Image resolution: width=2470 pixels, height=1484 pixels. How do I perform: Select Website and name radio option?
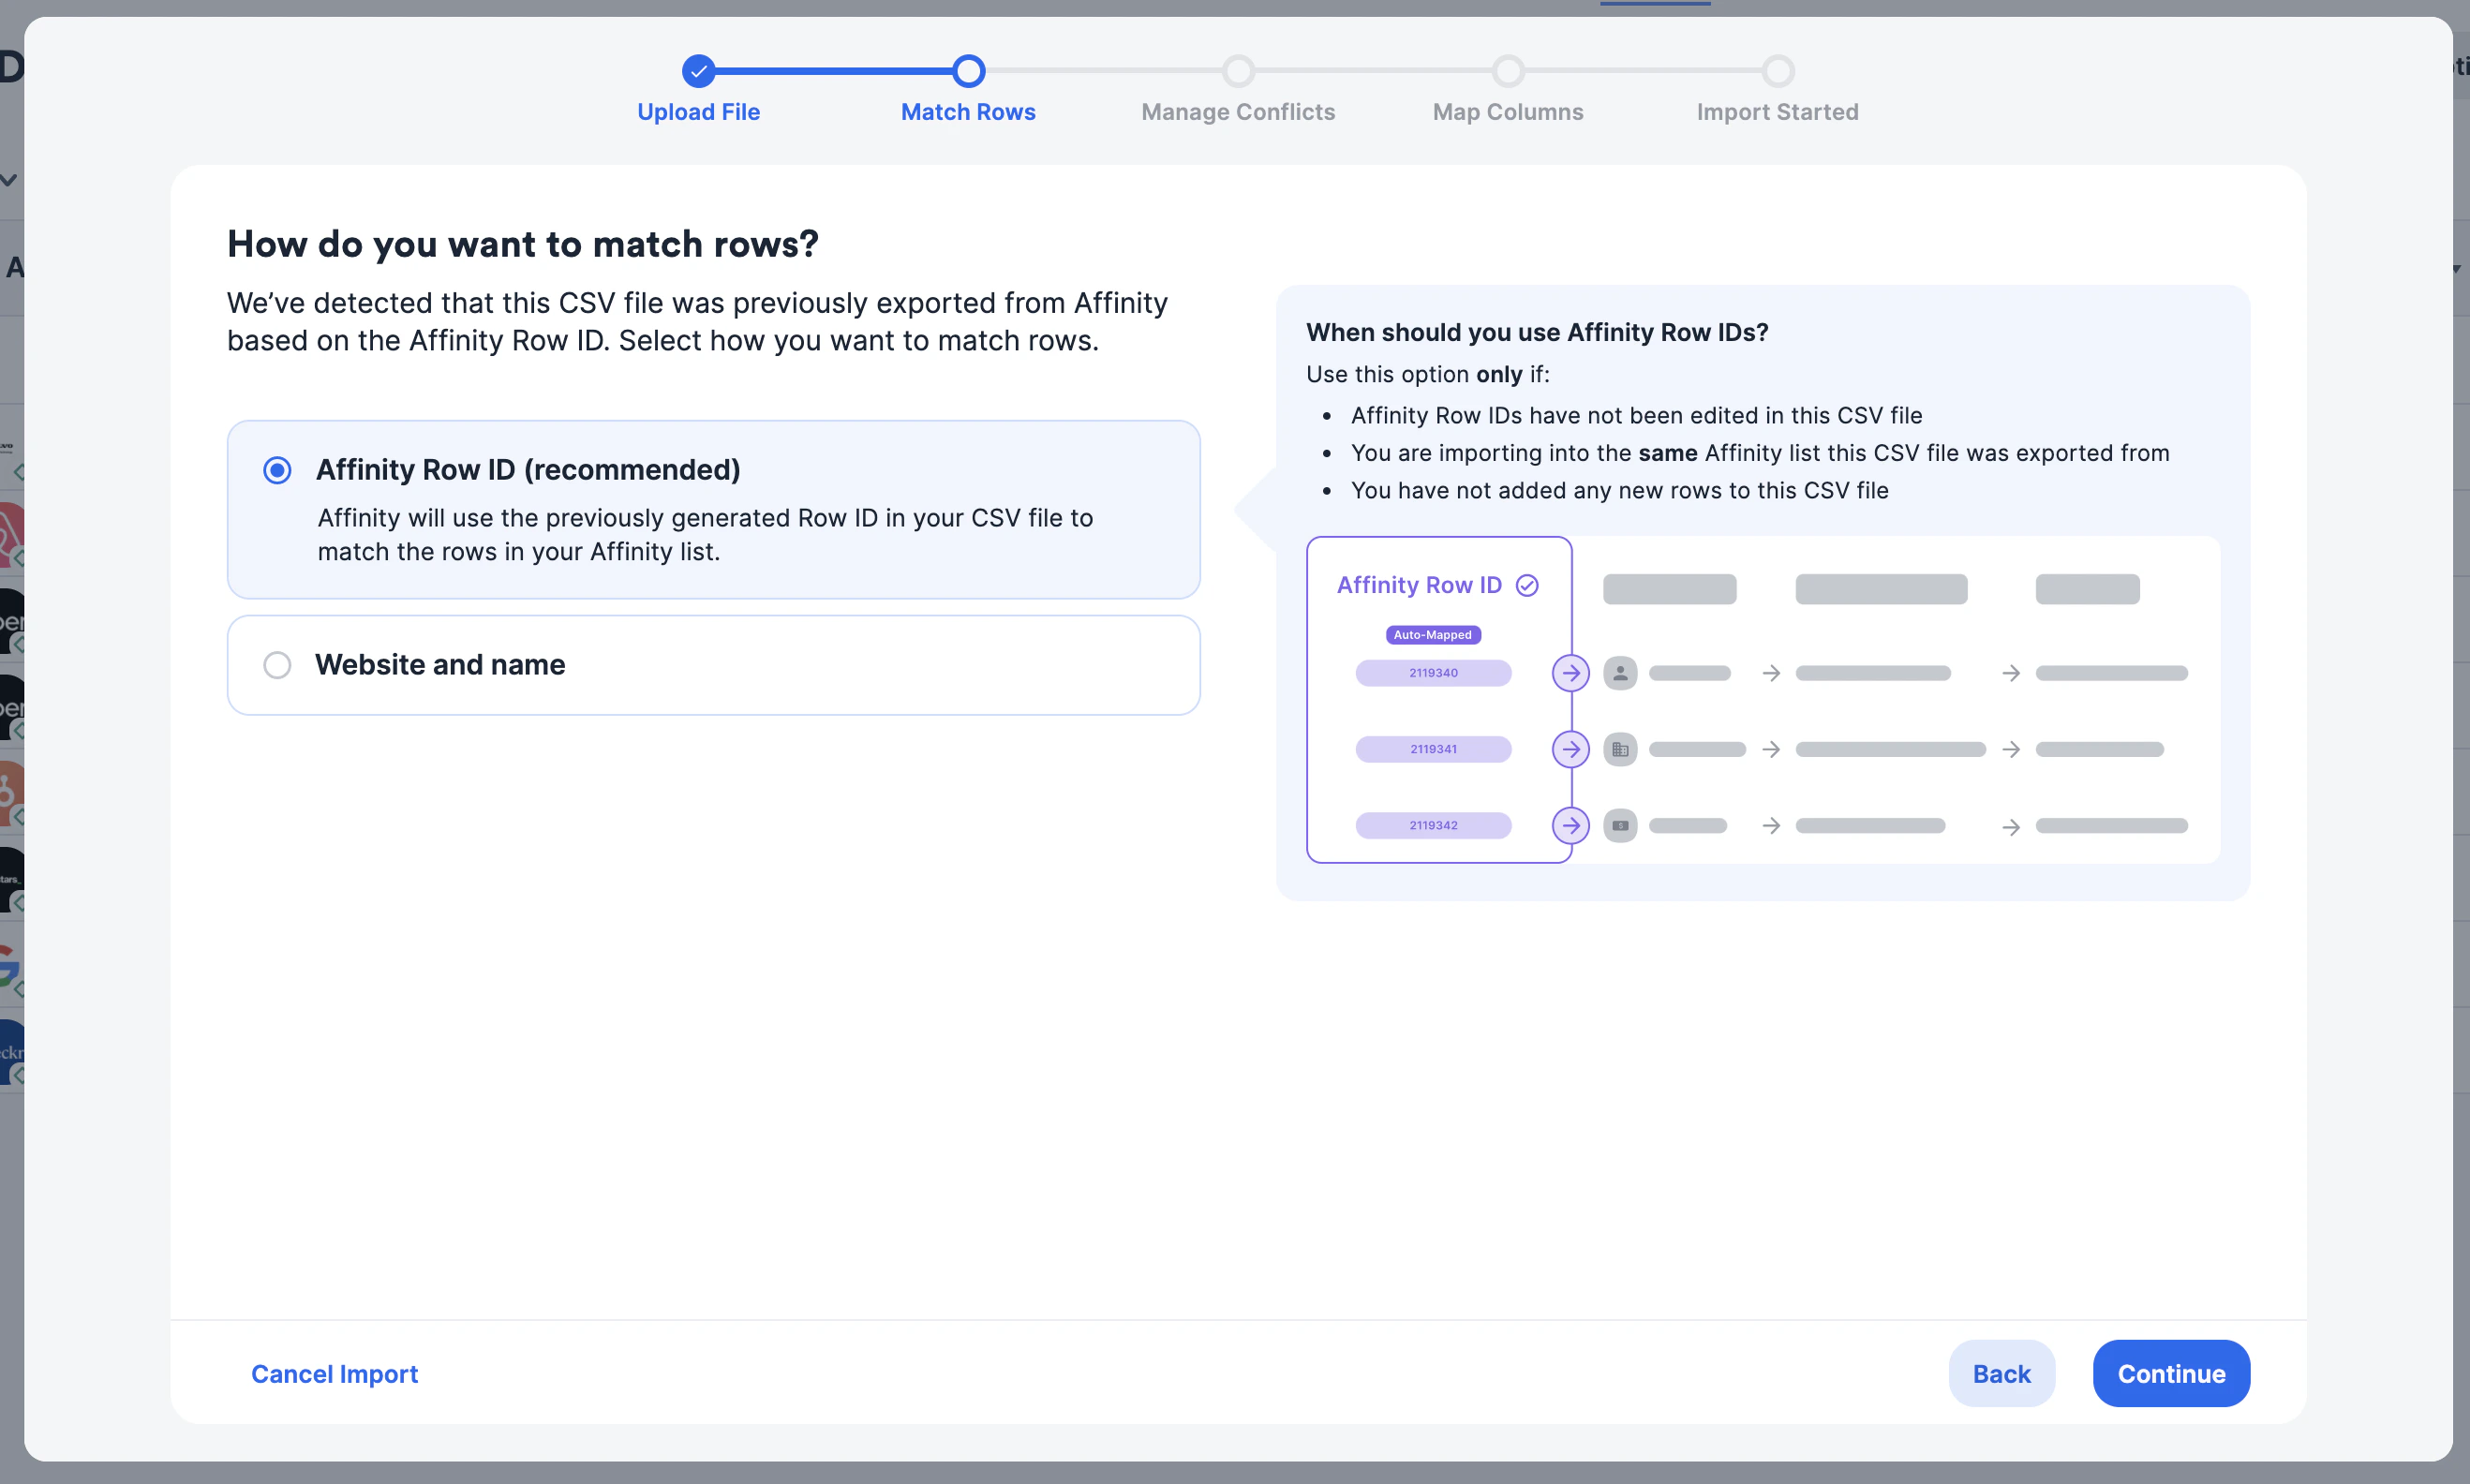[x=277, y=665]
